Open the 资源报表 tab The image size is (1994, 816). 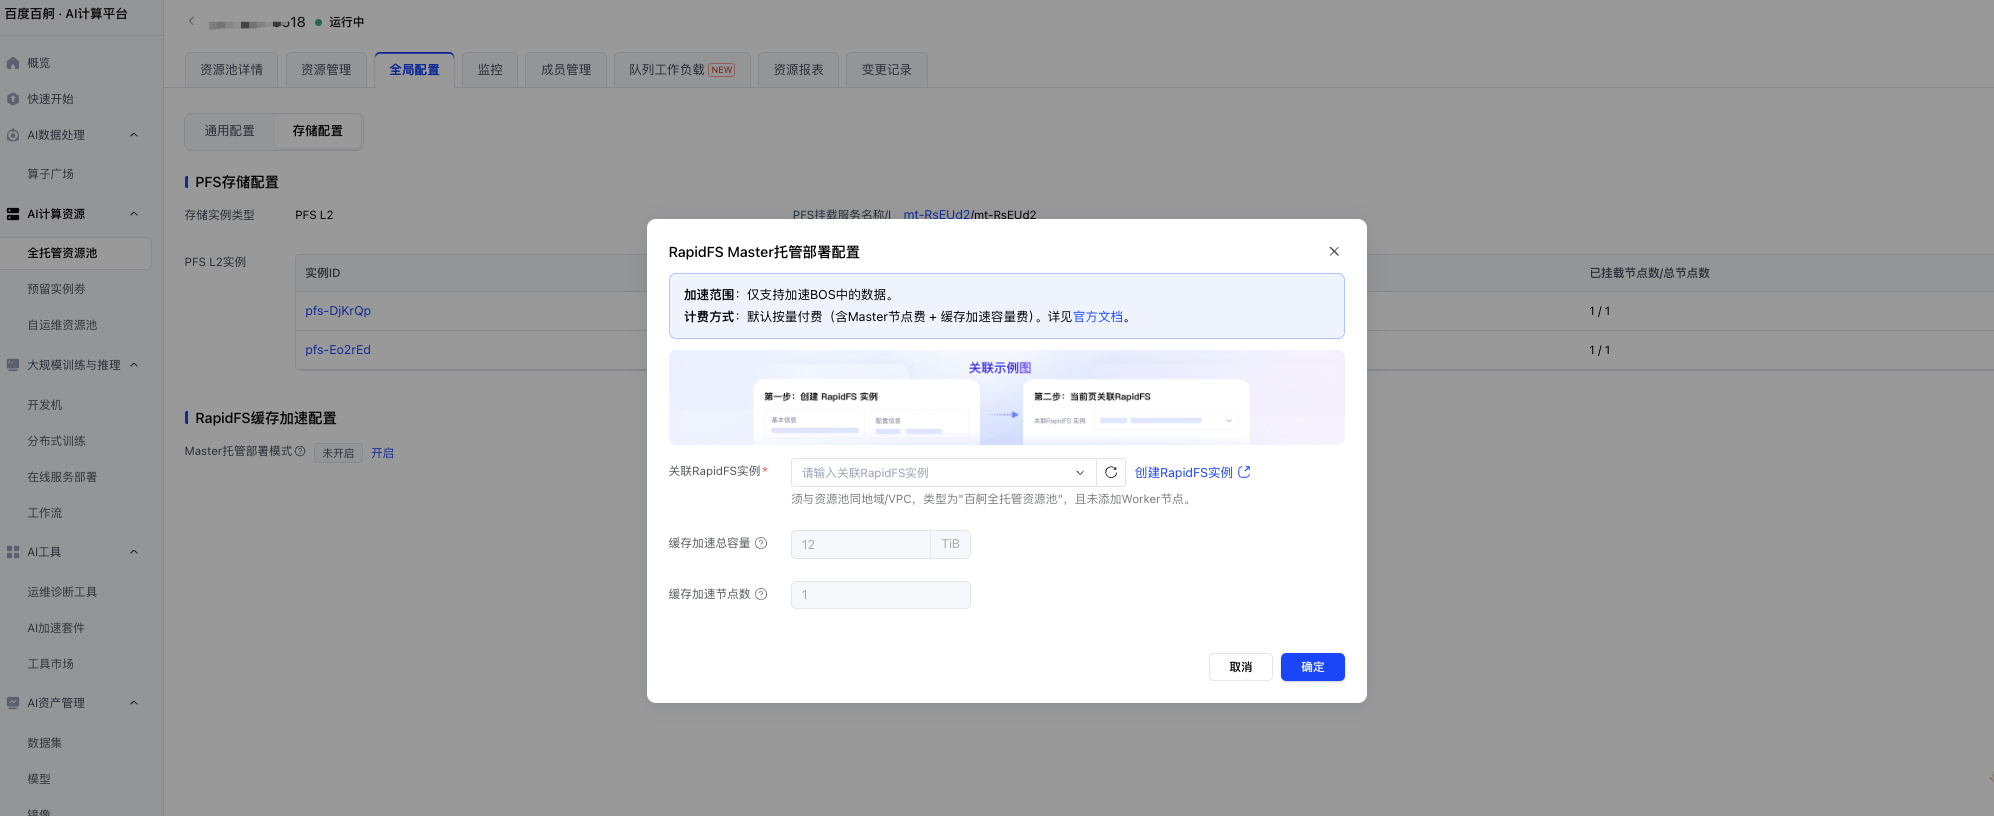coord(798,70)
